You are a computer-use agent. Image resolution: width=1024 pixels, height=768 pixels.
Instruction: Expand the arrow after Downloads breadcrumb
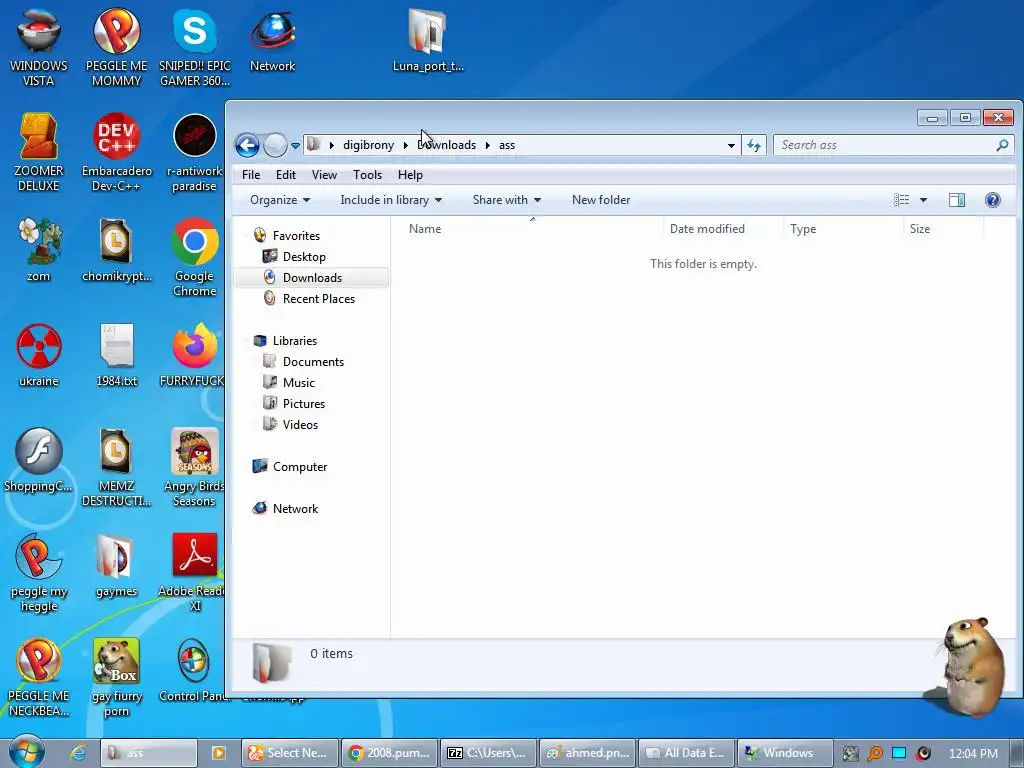tap(487, 145)
